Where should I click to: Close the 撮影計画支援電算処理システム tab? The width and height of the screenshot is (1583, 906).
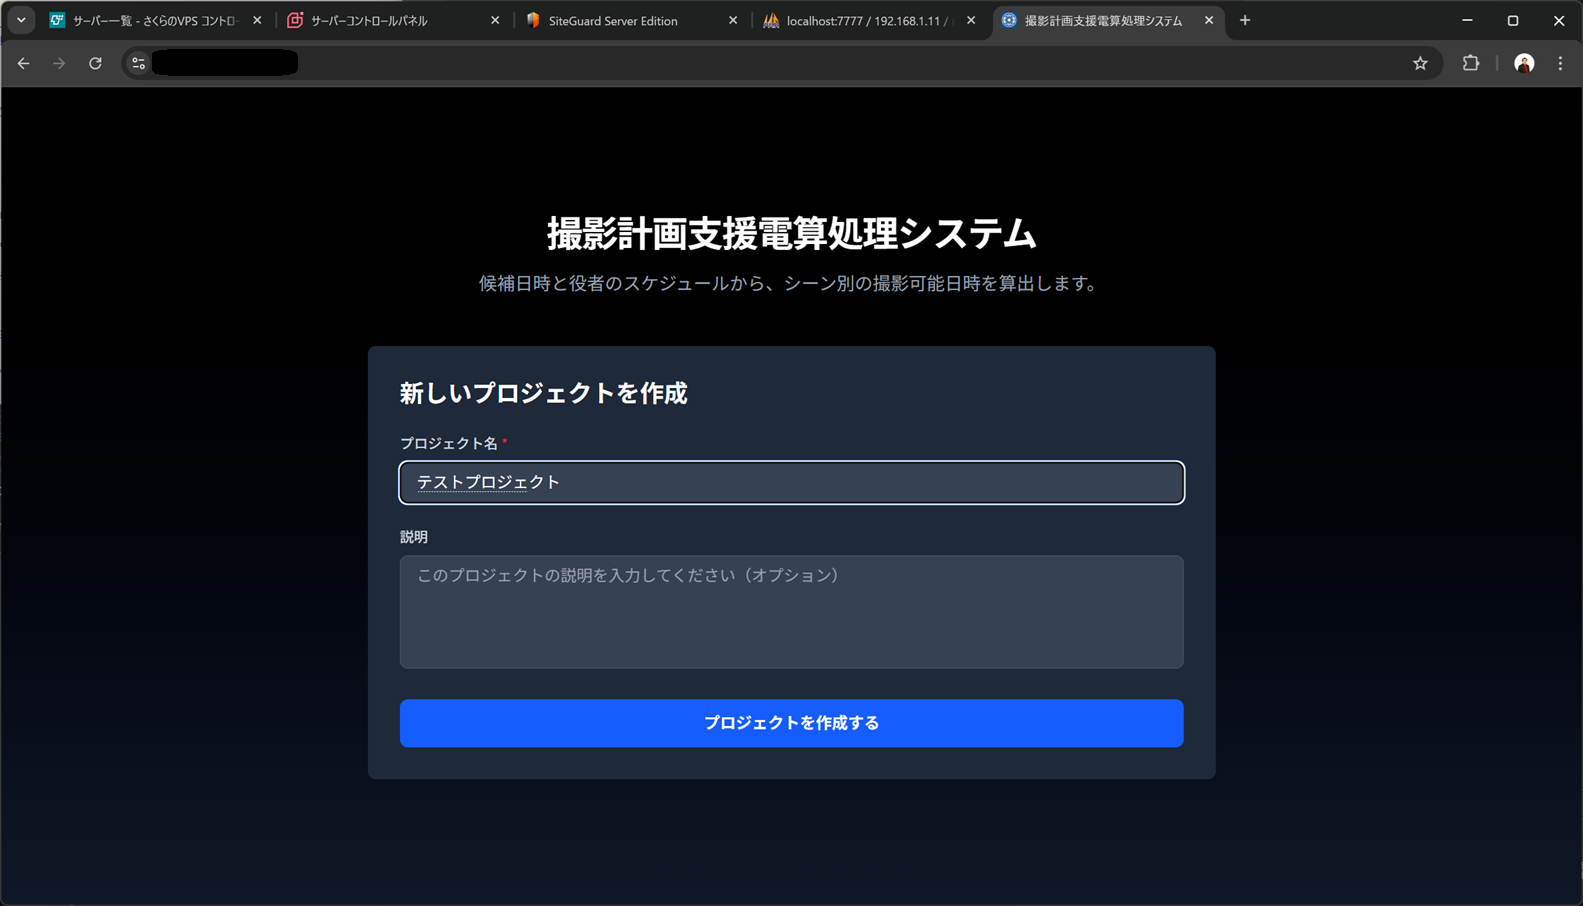point(1209,20)
